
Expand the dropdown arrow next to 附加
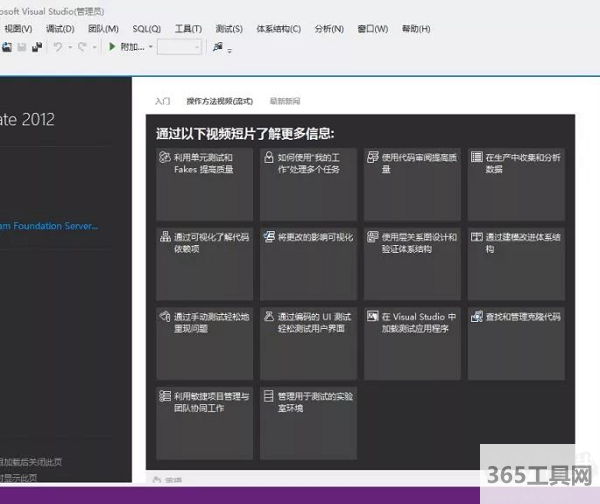coord(150,47)
